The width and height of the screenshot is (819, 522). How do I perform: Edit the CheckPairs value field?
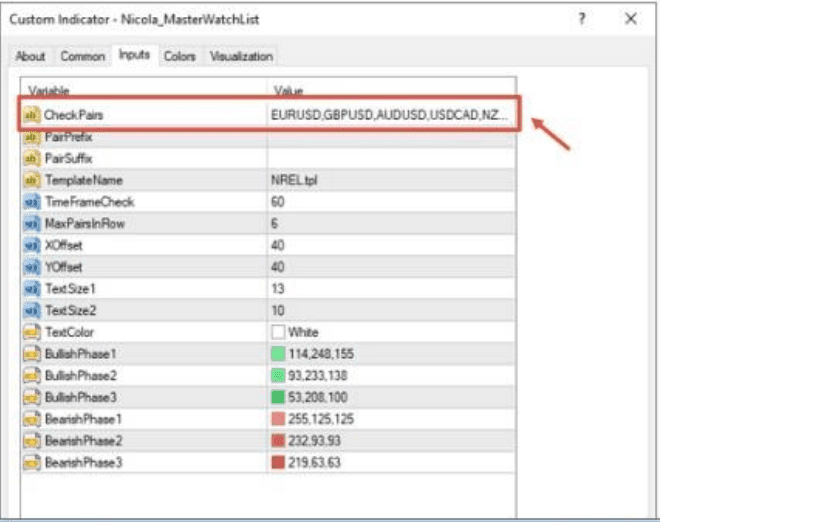390,115
